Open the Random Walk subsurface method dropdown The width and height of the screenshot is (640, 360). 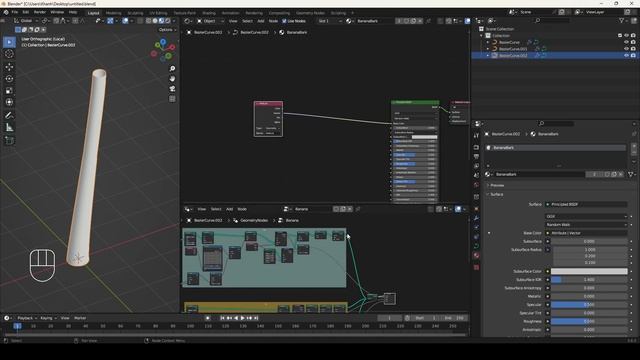click(x=586, y=224)
